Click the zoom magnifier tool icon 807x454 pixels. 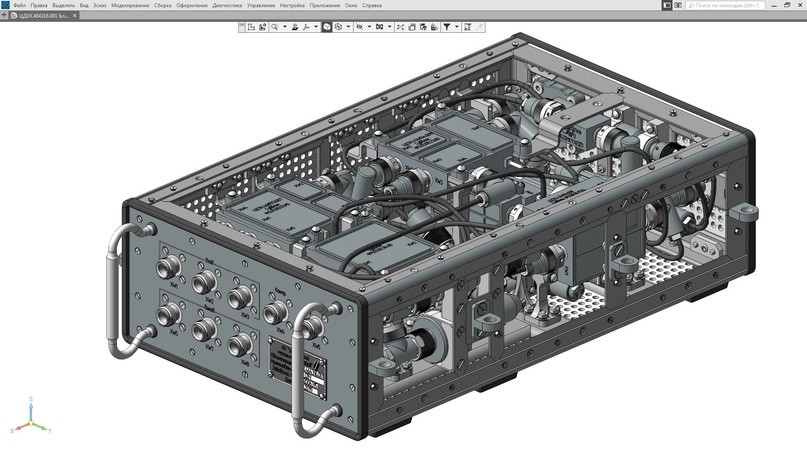[274, 27]
